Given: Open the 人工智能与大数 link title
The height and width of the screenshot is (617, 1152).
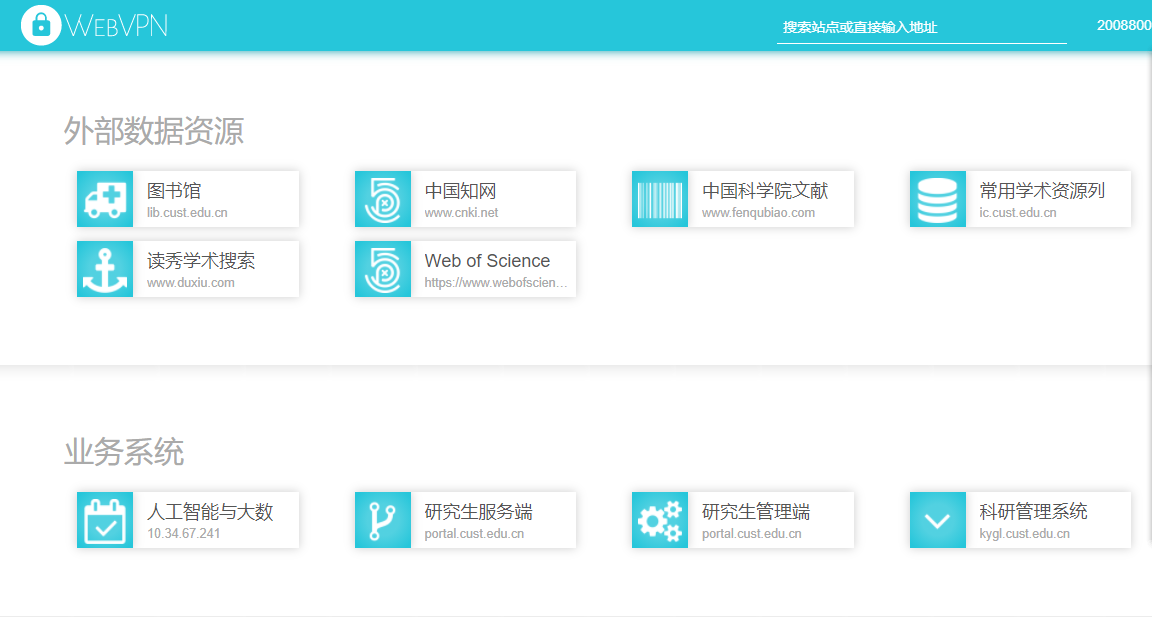Looking at the screenshot, I should 210,512.
